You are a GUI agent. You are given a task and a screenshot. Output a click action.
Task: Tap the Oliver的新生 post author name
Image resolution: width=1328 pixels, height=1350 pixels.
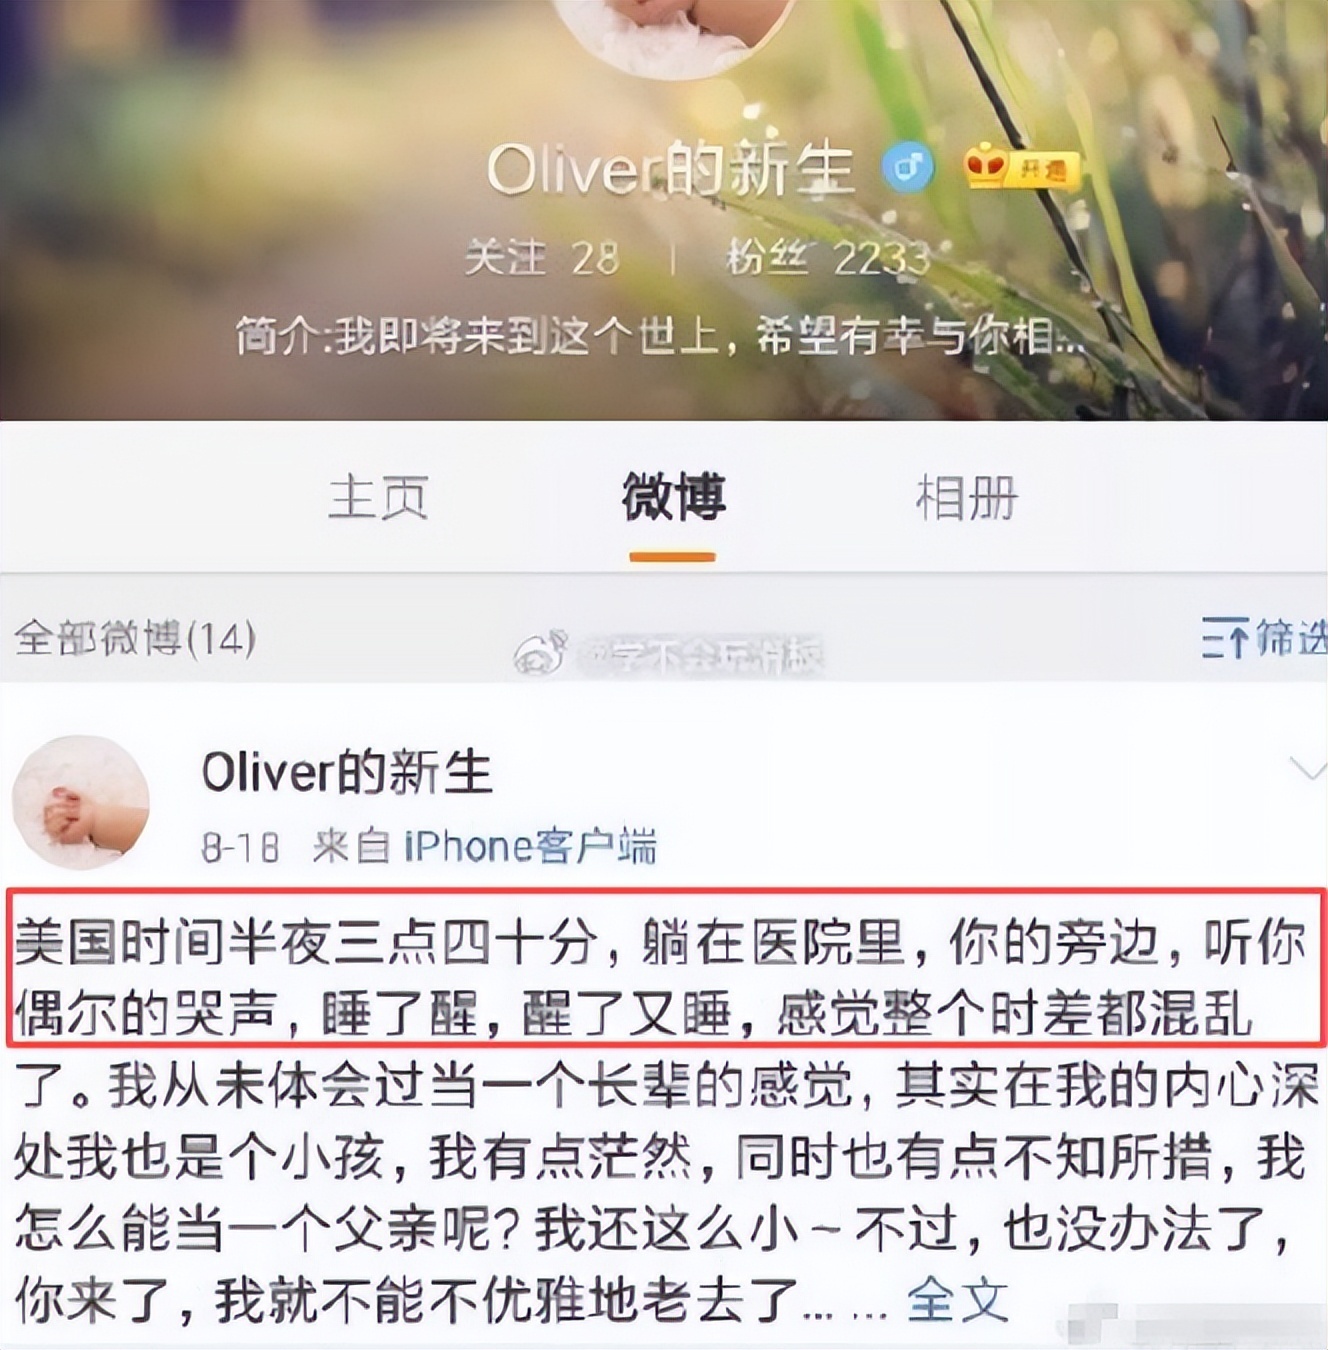(x=347, y=773)
